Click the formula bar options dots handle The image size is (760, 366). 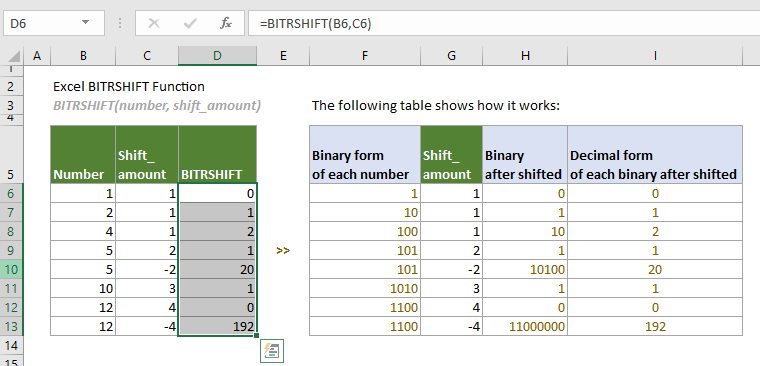point(119,23)
